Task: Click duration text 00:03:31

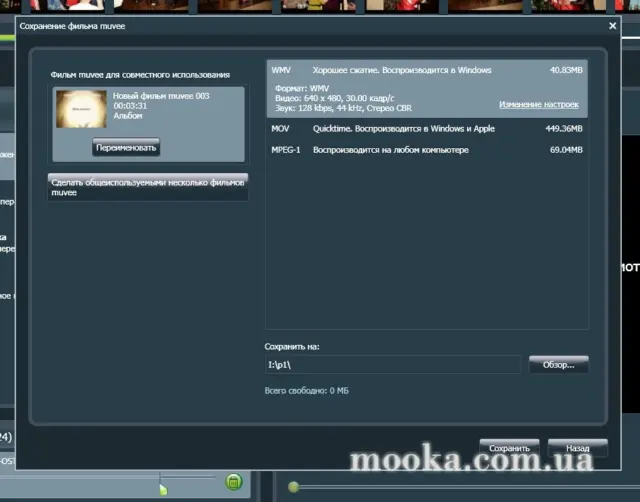Action: point(130,106)
